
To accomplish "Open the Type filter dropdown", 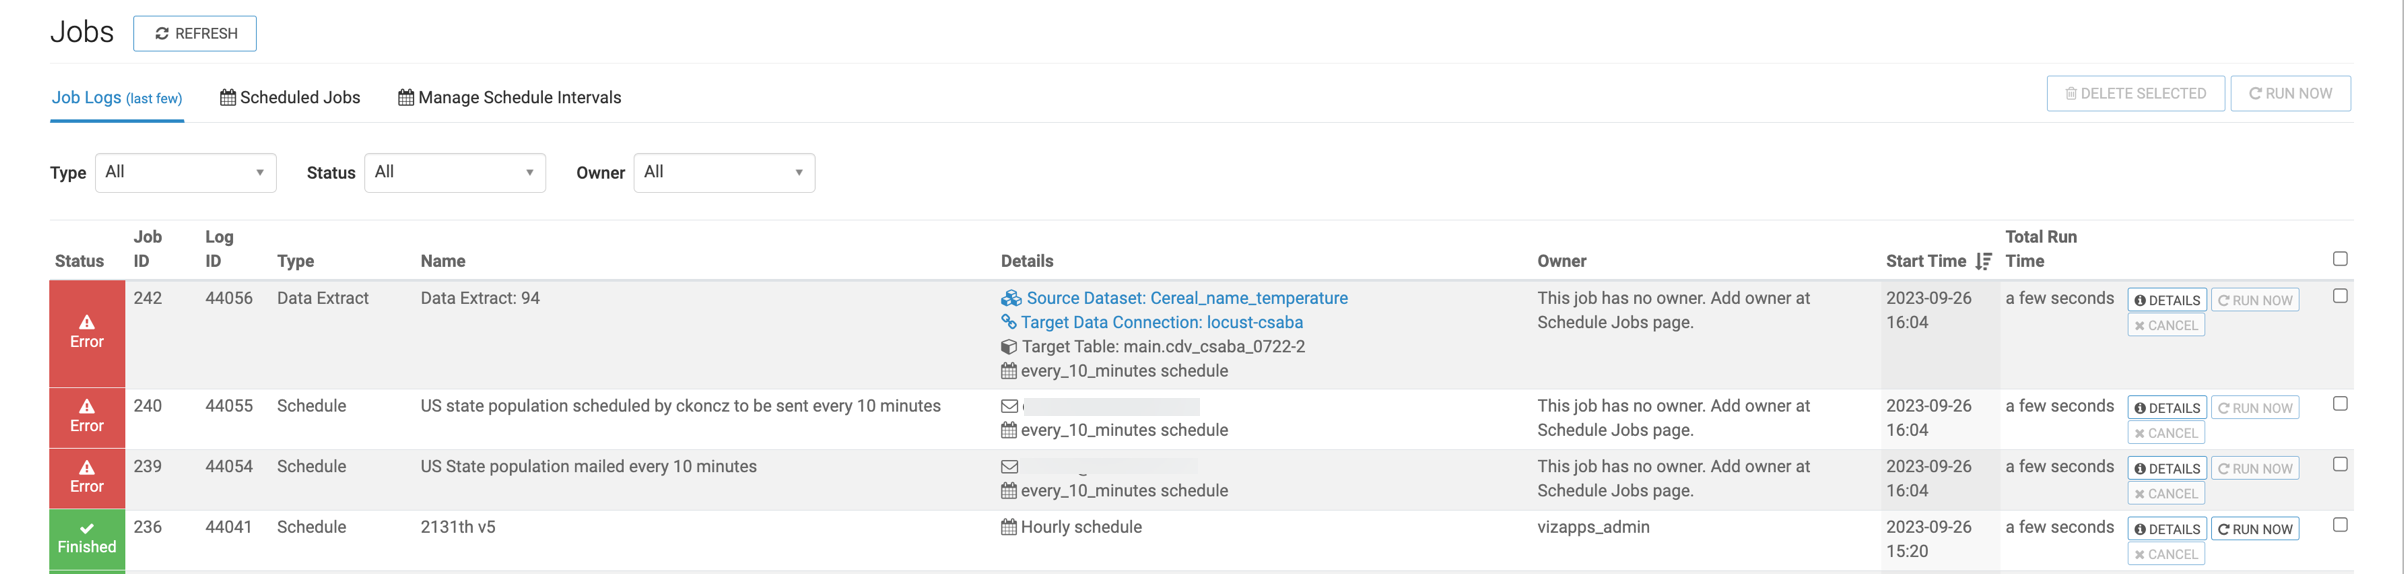I will (x=185, y=172).
